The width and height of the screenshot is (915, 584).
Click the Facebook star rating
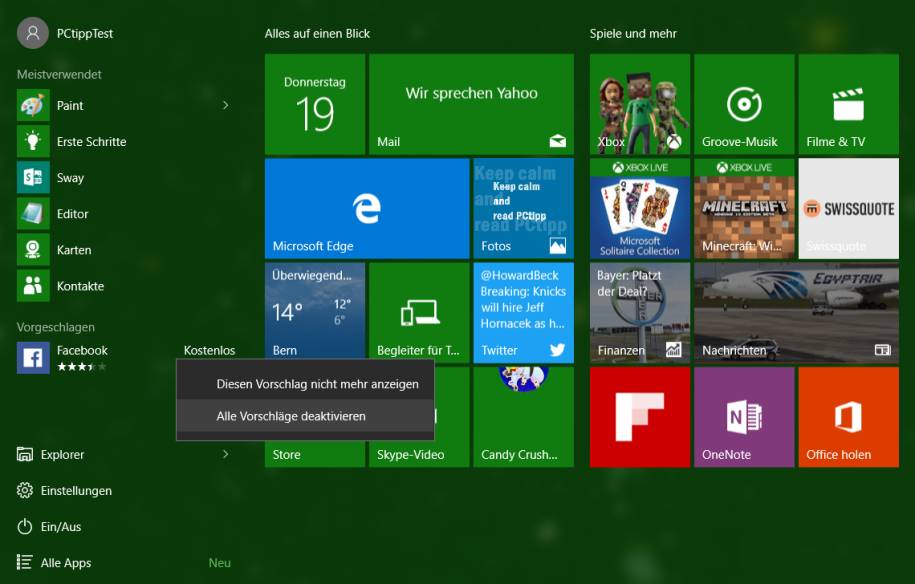tap(82, 366)
